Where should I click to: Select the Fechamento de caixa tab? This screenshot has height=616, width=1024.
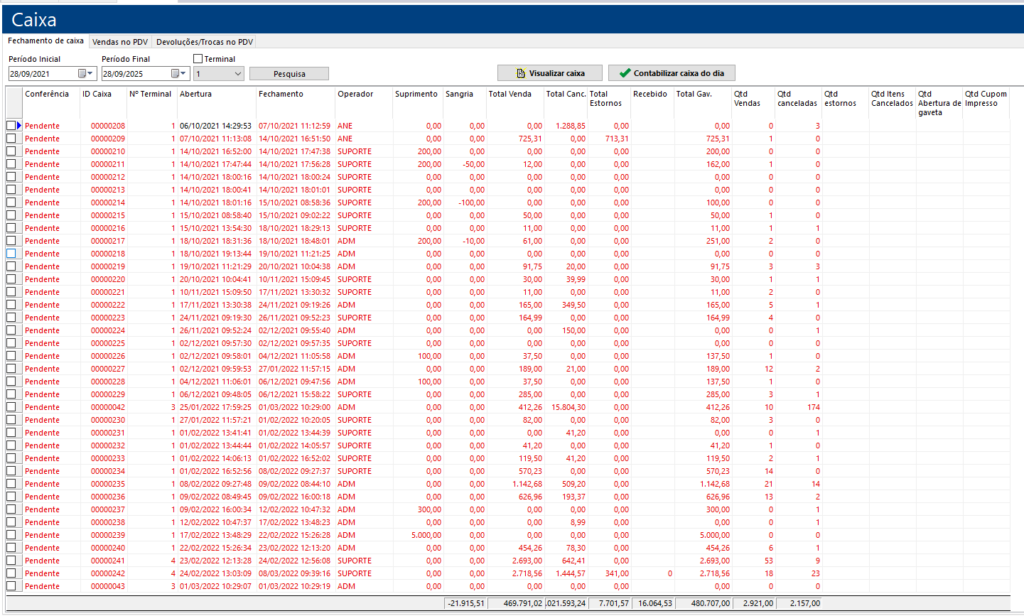click(x=45, y=41)
